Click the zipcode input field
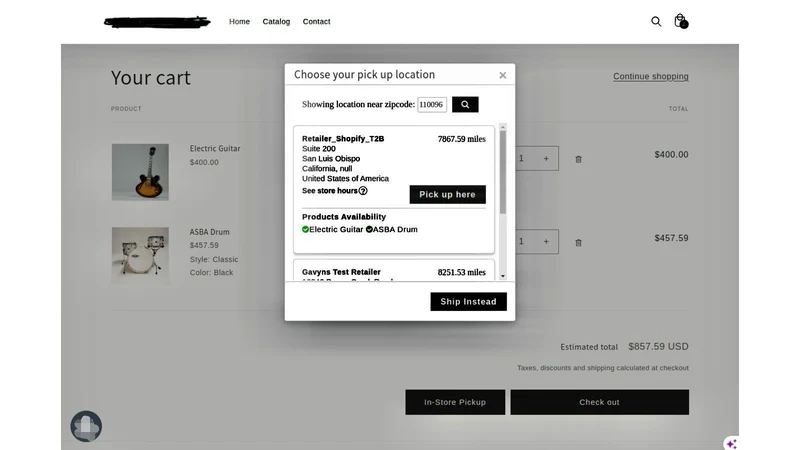800x450 pixels. 432,105
